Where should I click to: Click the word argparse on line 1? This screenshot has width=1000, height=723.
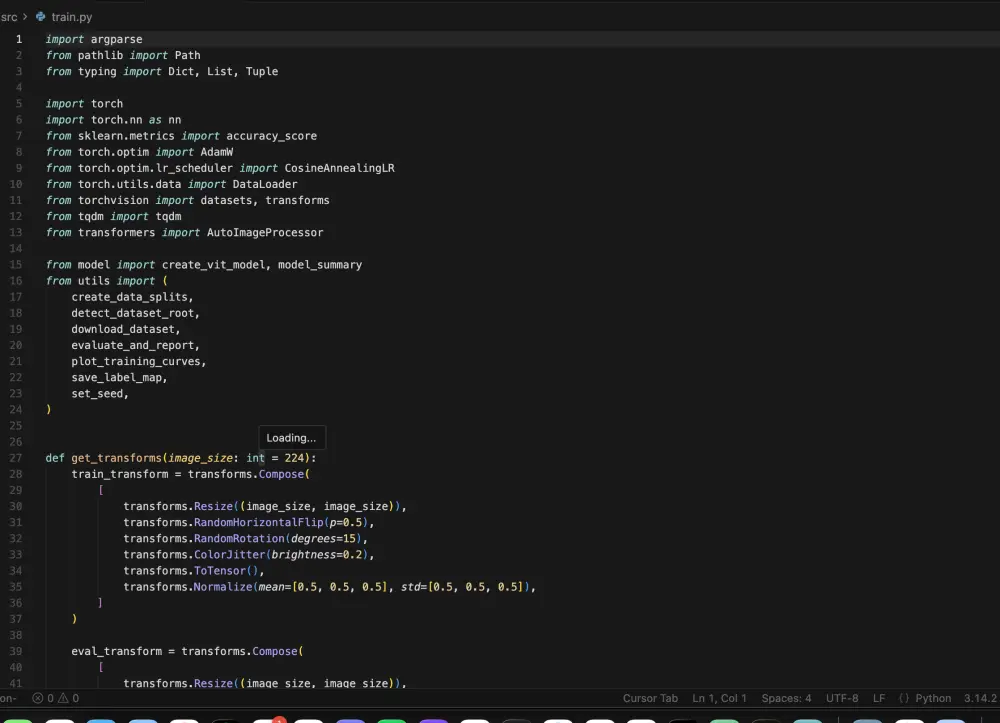[x=117, y=39]
